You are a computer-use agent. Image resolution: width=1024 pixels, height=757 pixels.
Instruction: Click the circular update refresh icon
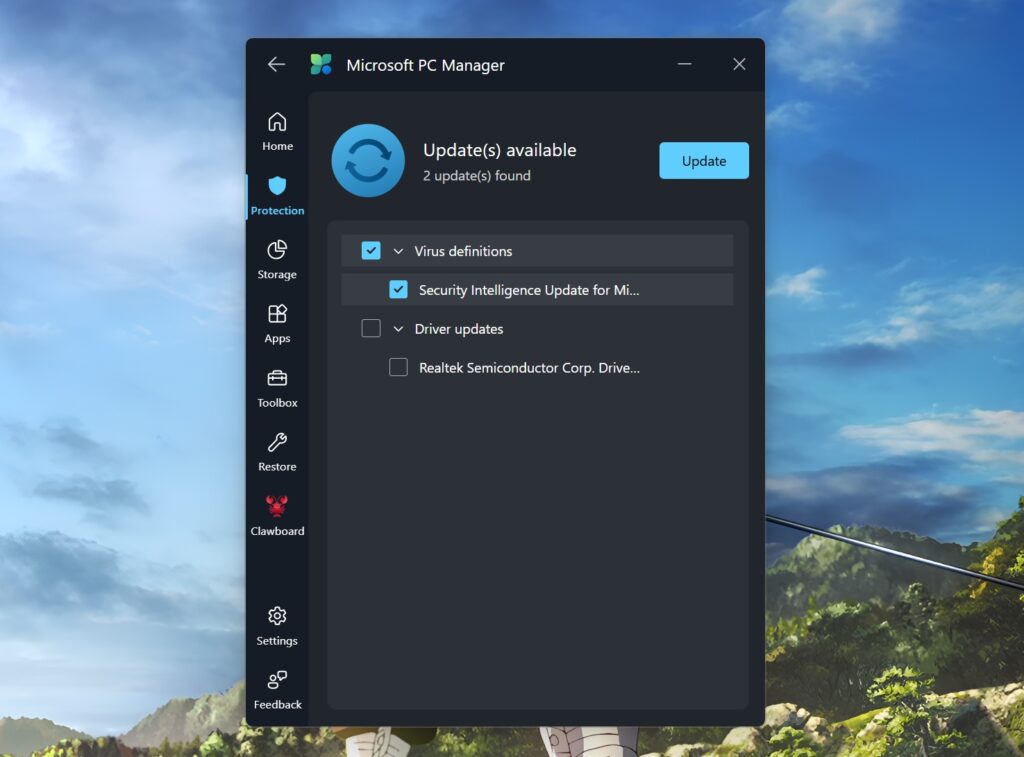click(x=367, y=160)
